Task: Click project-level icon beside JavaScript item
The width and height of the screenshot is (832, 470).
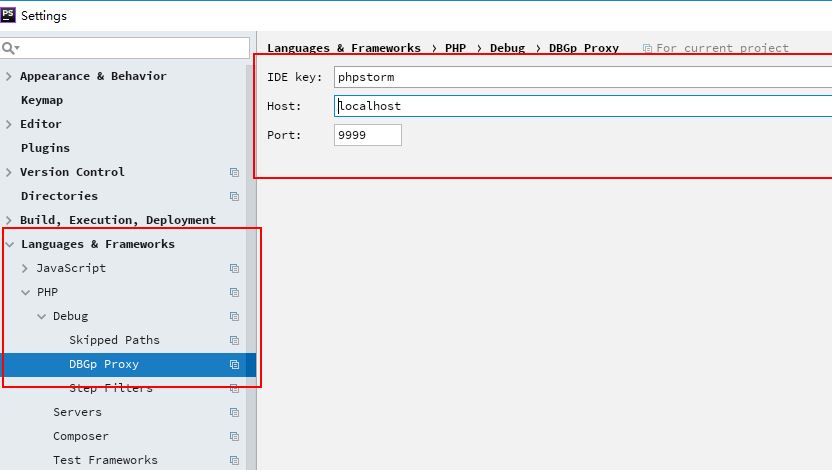Action: point(234,268)
